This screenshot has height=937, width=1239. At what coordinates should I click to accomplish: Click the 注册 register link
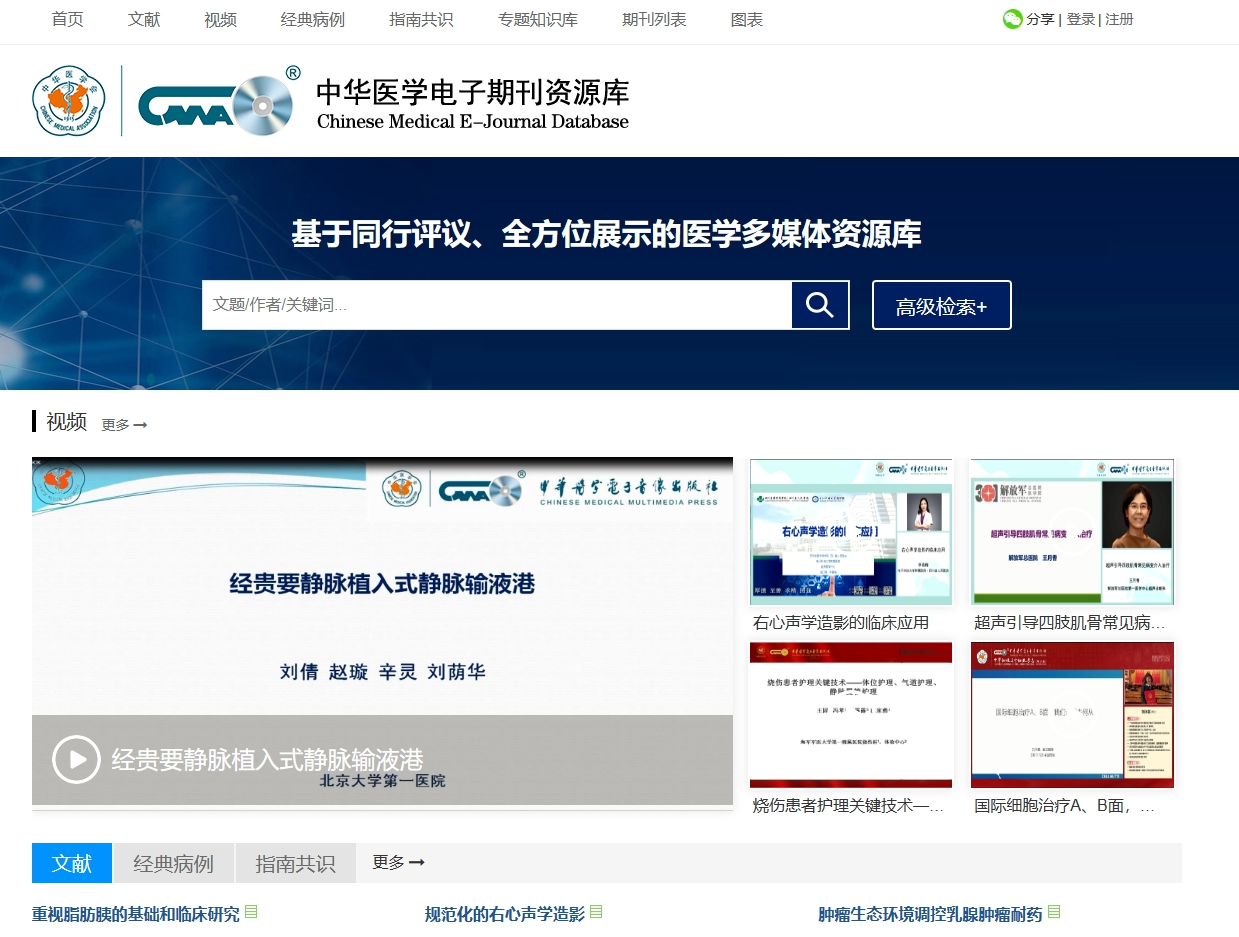(x=1119, y=19)
